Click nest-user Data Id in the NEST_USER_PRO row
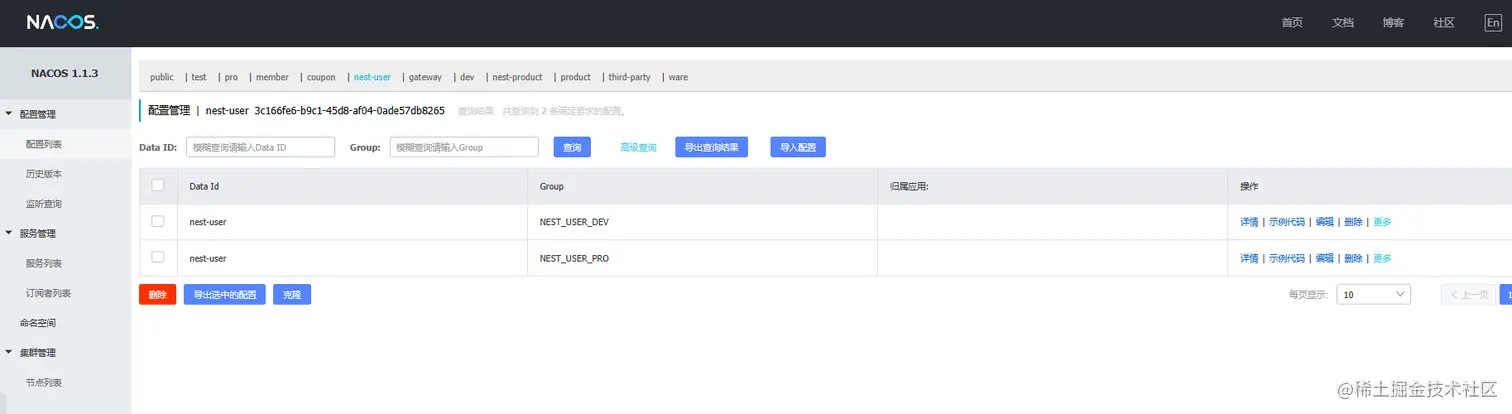The image size is (1512, 414). 208,258
